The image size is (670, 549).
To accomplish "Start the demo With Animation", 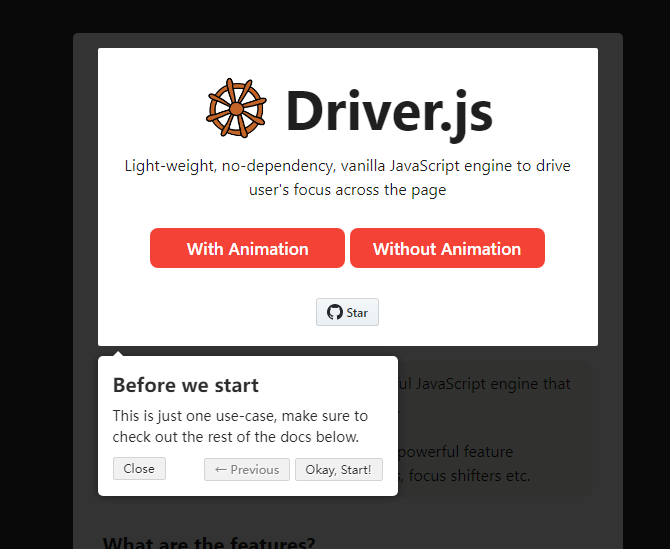I will (247, 248).
